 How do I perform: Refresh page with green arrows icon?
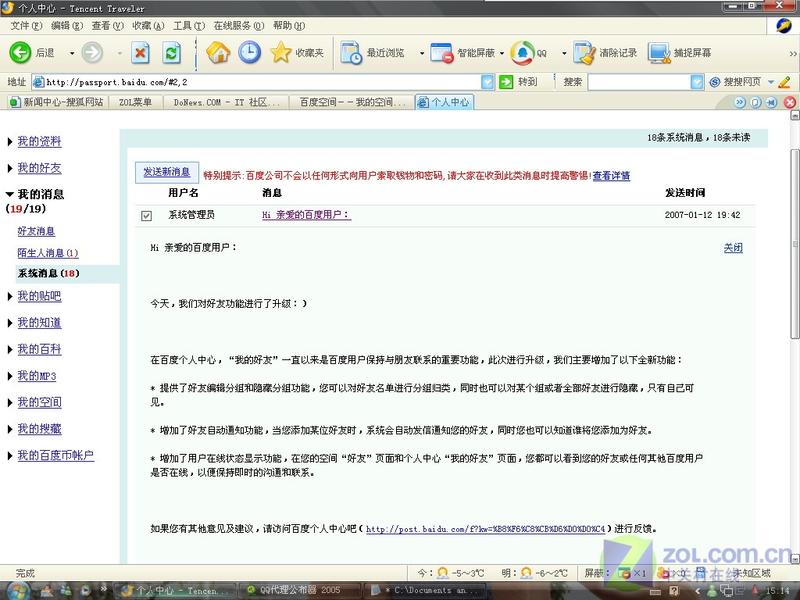tap(171, 53)
